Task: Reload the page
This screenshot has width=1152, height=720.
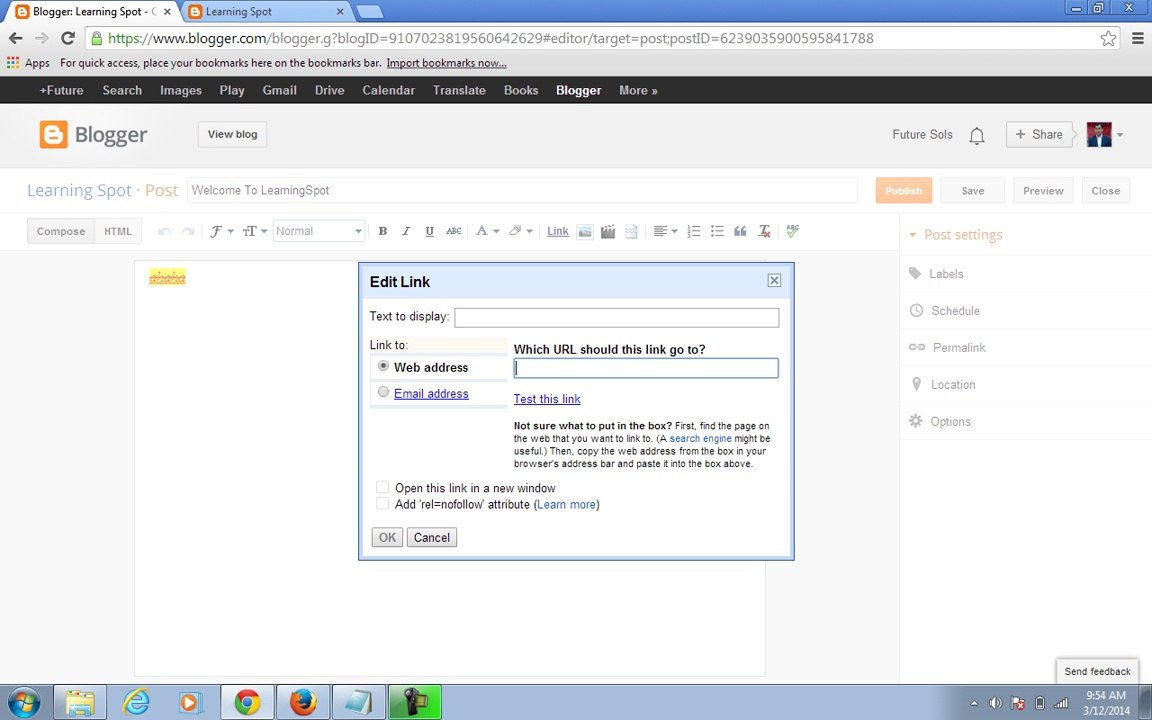Action: coord(68,38)
